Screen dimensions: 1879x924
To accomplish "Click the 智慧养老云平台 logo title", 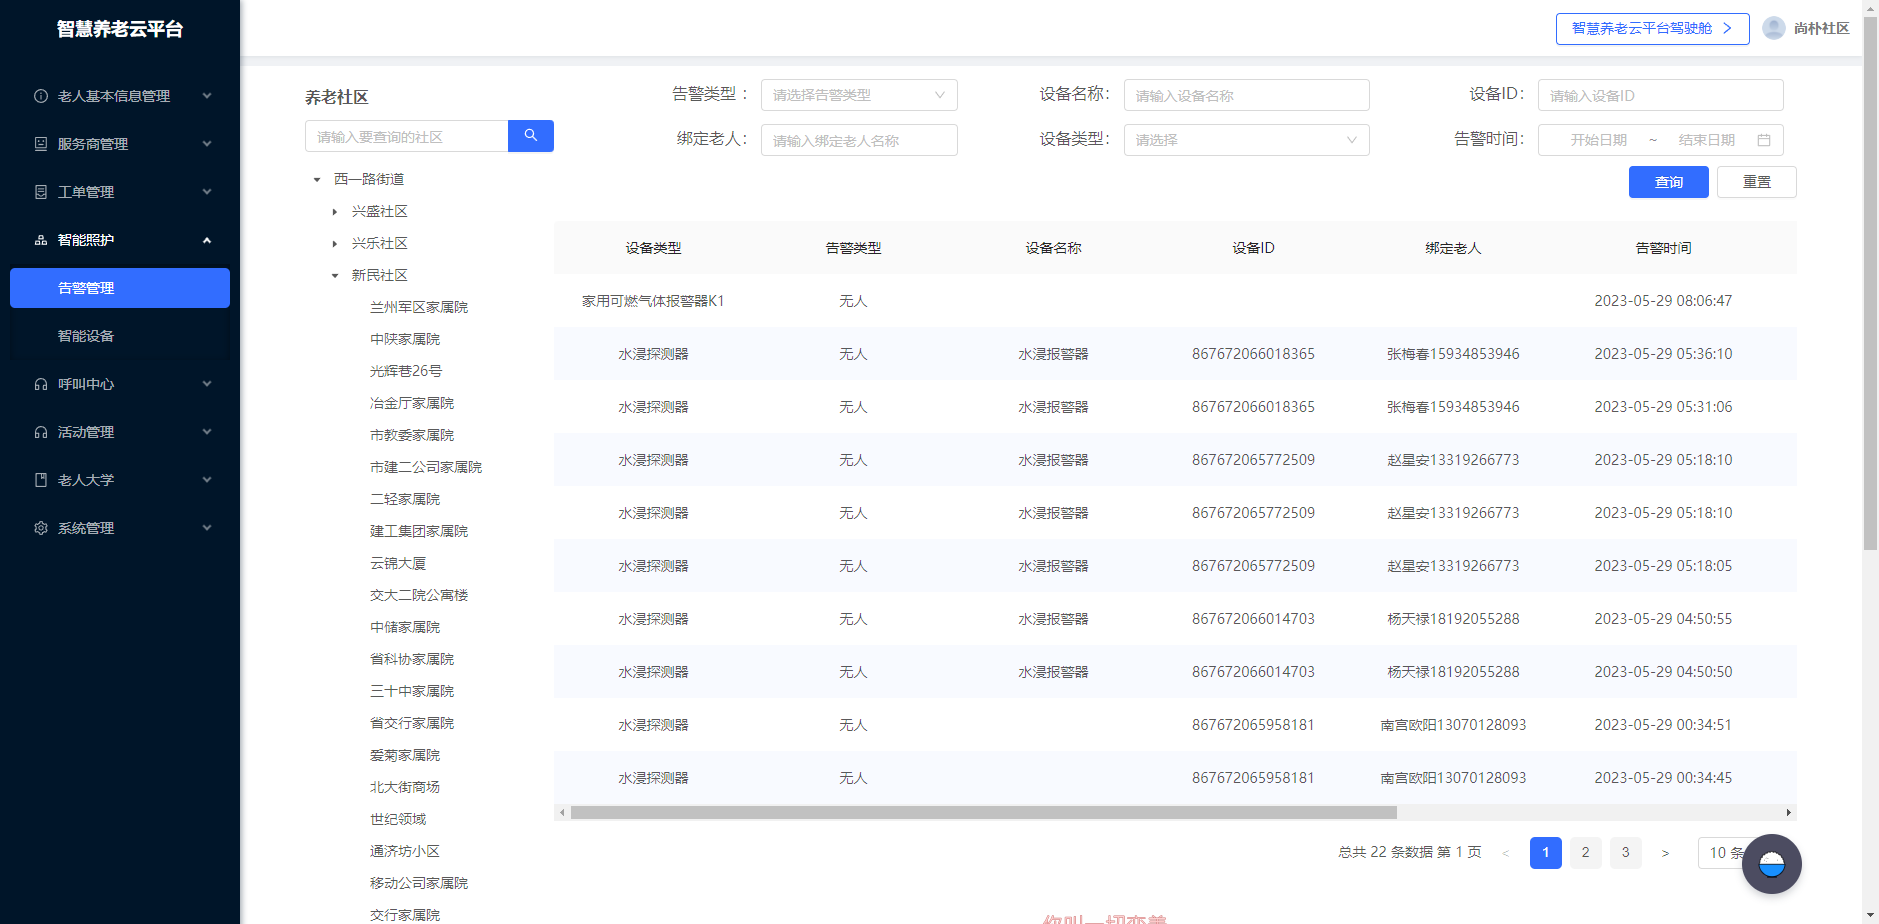I will 120,29.
